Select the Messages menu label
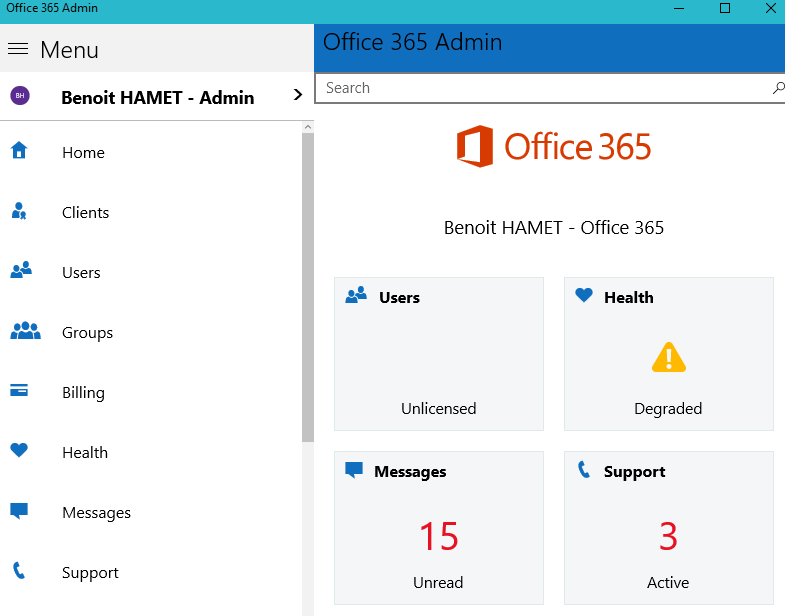 (96, 513)
